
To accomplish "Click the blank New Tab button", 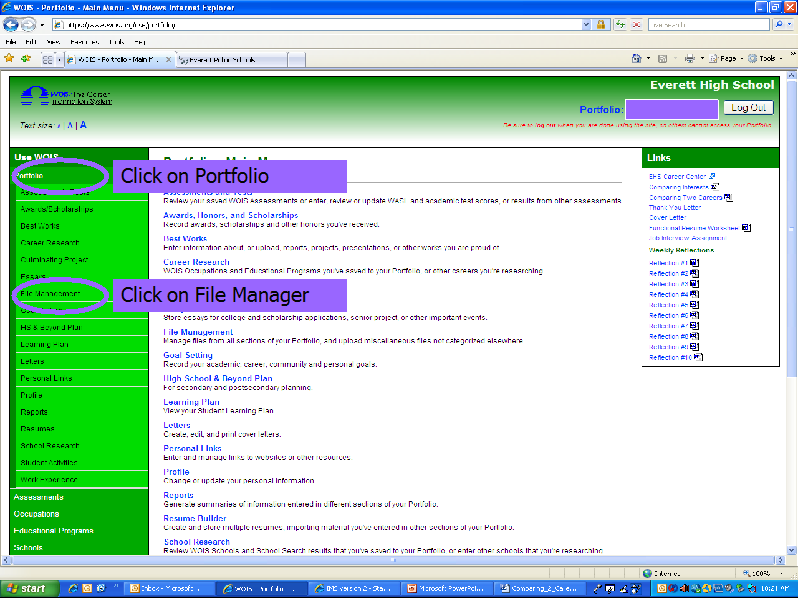I will pos(296,60).
